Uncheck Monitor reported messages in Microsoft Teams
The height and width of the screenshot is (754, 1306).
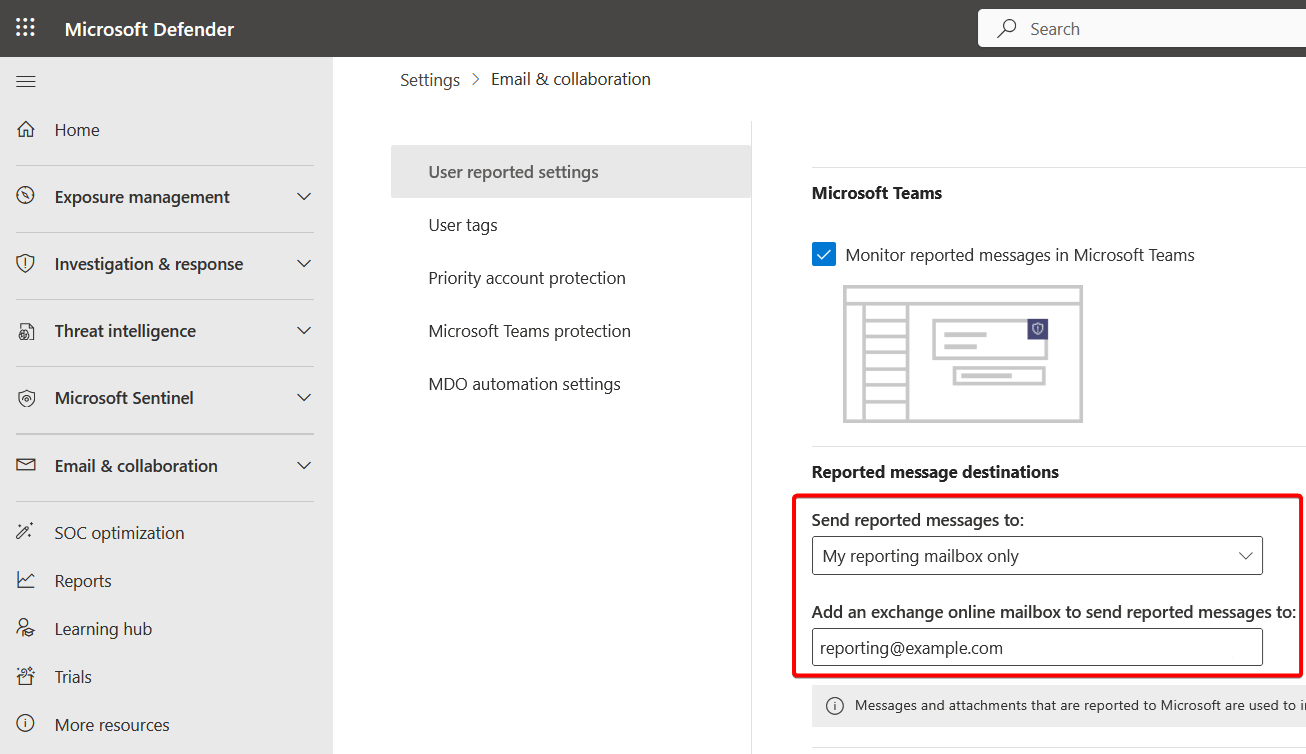click(824, 254)
